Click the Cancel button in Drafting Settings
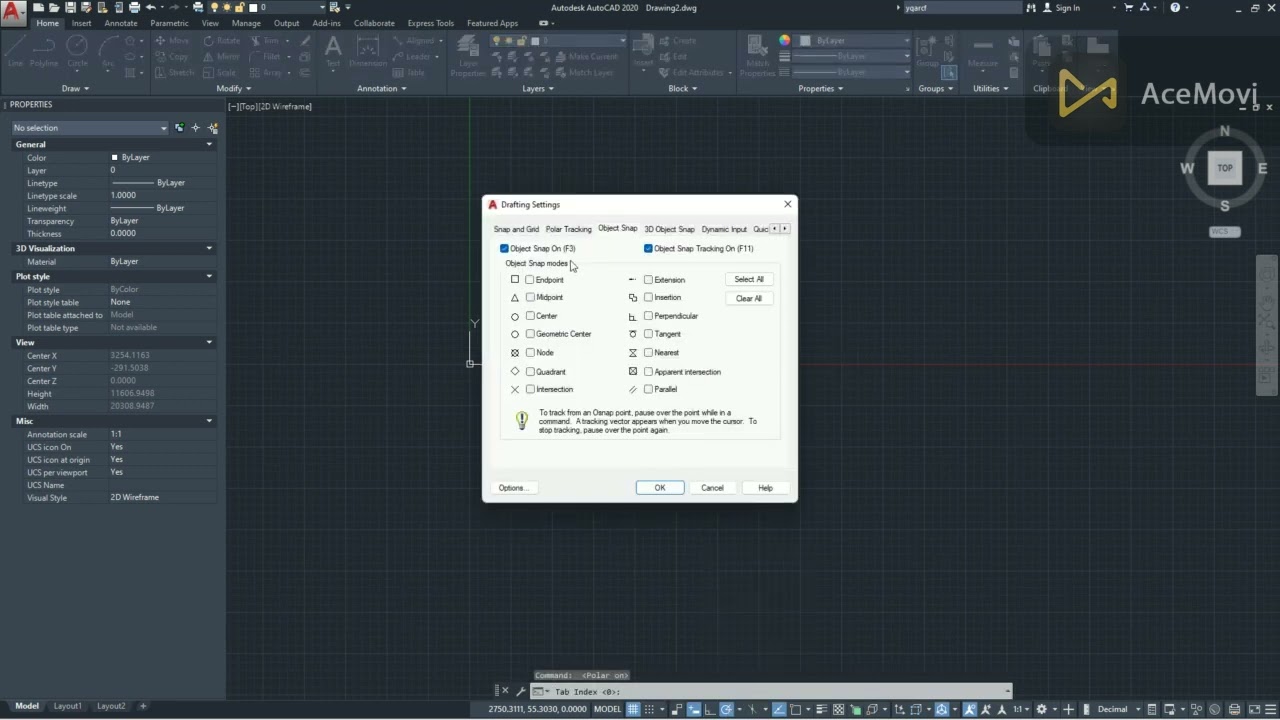Image resolution: width=1280 pixels, height=720 pixels. pyautogui.click(x=712, y=488)
